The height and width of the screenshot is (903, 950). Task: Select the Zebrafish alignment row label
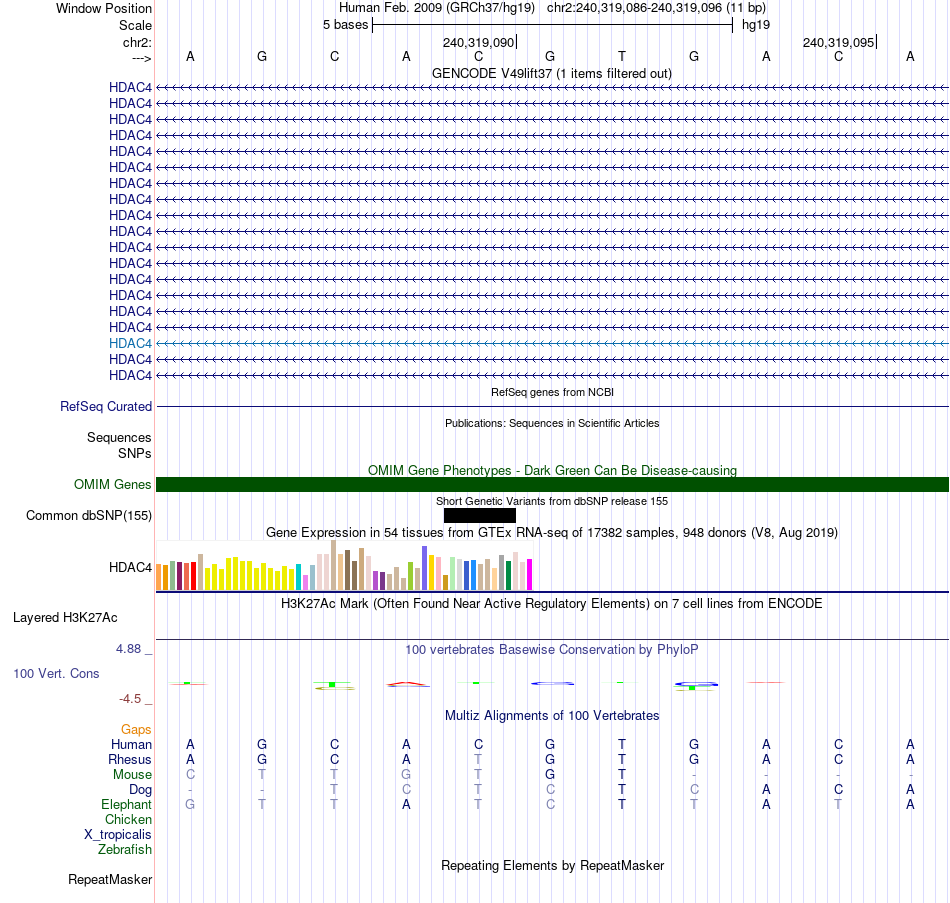tap(125, 850)
